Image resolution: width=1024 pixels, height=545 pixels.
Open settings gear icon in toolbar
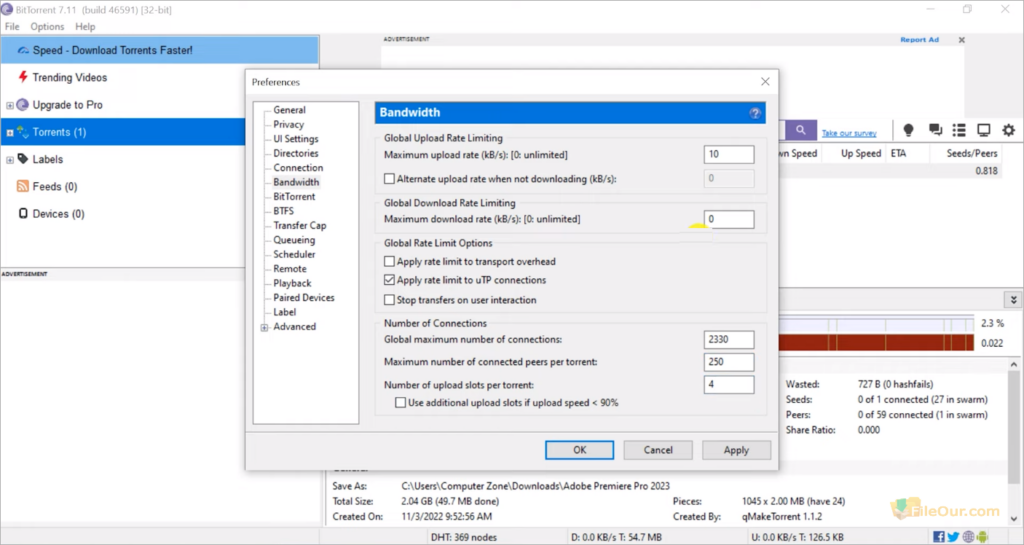coord(1009,130)
